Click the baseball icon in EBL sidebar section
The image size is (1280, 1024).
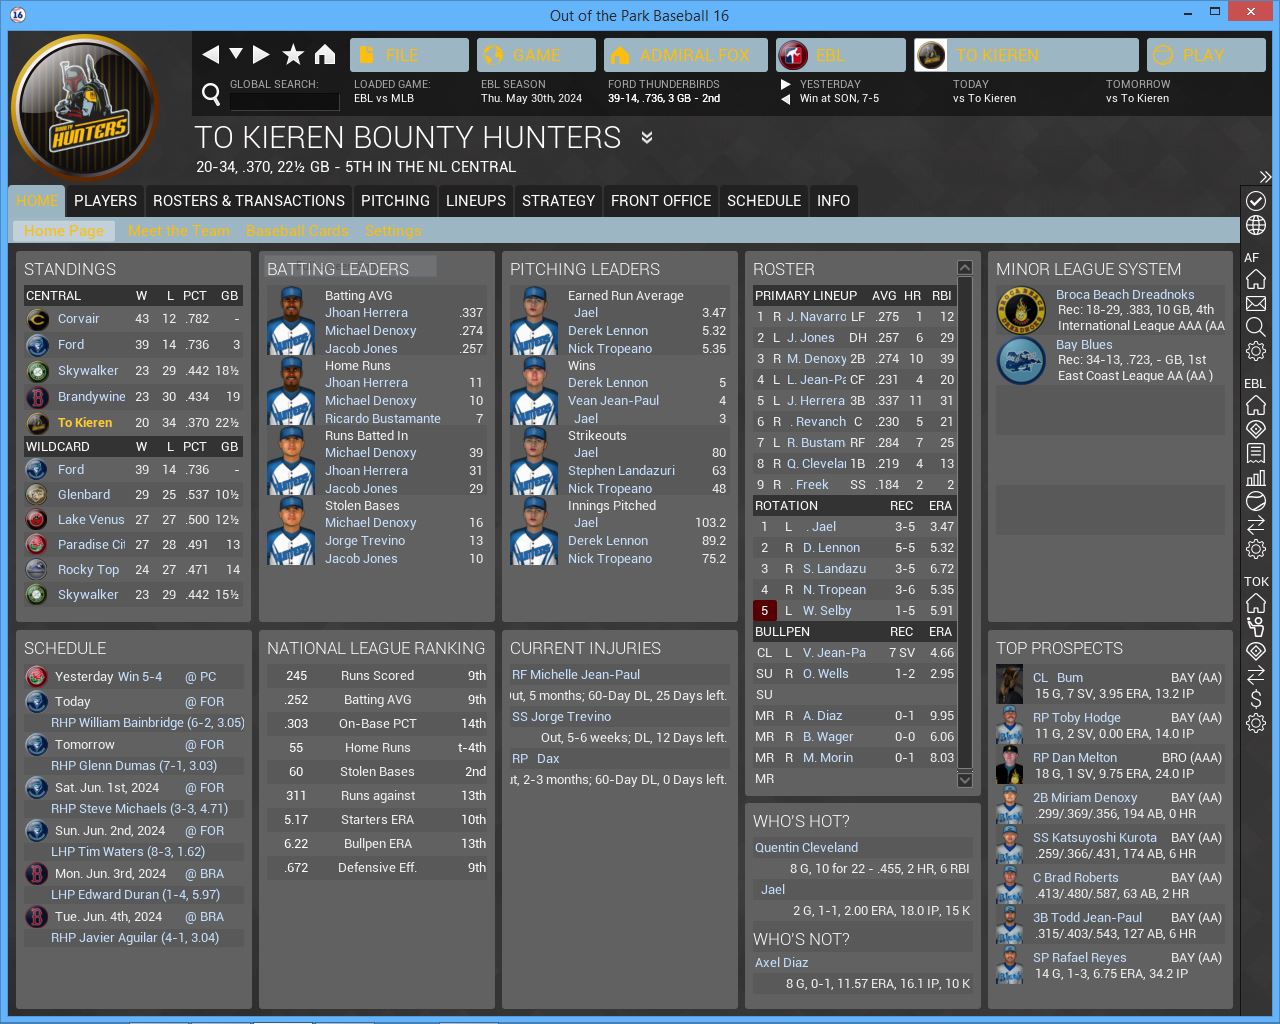pos(1256,501)
